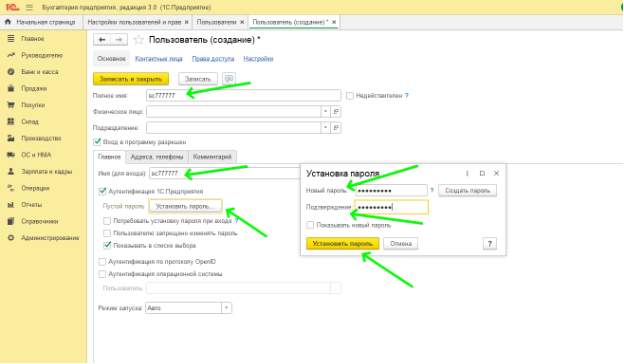Open Производство section in sidebar
This screenshot has height=364, width=624.
41,138
